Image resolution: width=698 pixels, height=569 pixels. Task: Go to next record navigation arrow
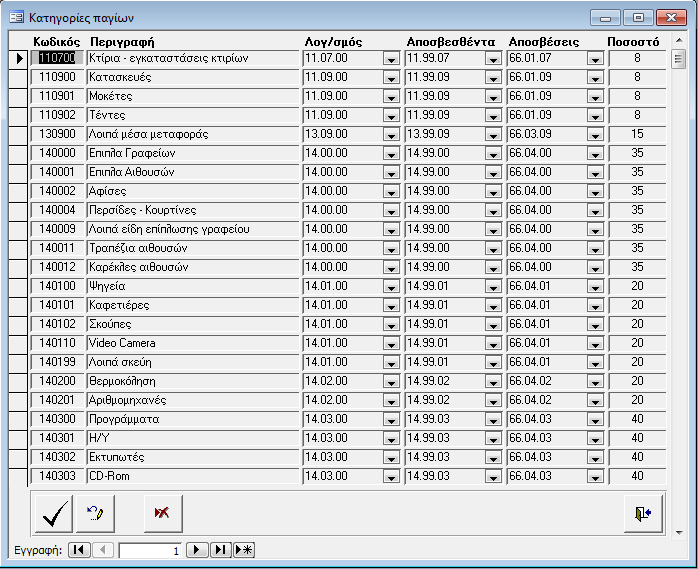click(198, 550)
